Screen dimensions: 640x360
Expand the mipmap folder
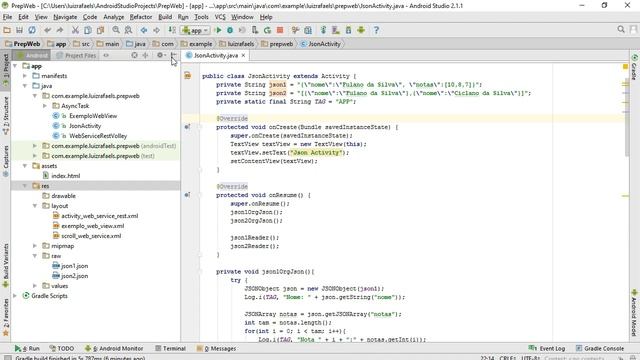[35, 246]
